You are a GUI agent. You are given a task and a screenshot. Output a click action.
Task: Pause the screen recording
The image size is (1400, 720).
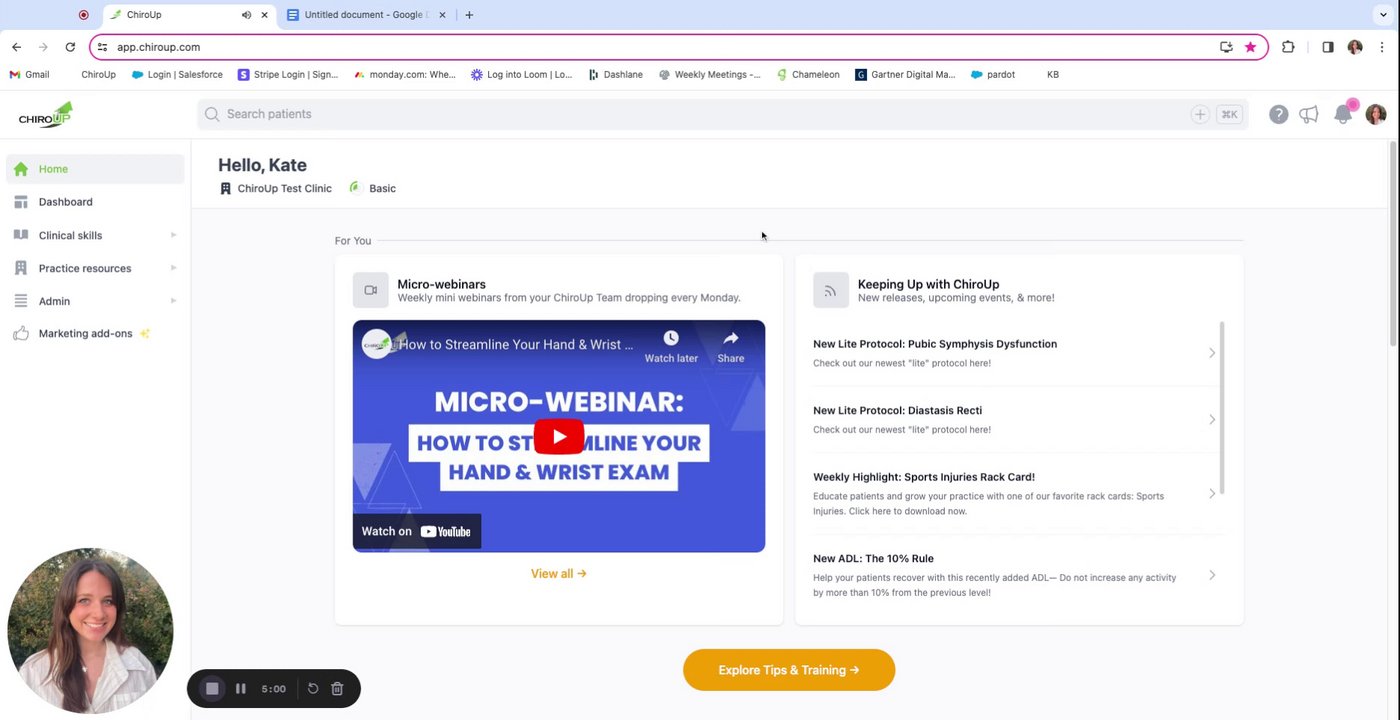[240, 688]
